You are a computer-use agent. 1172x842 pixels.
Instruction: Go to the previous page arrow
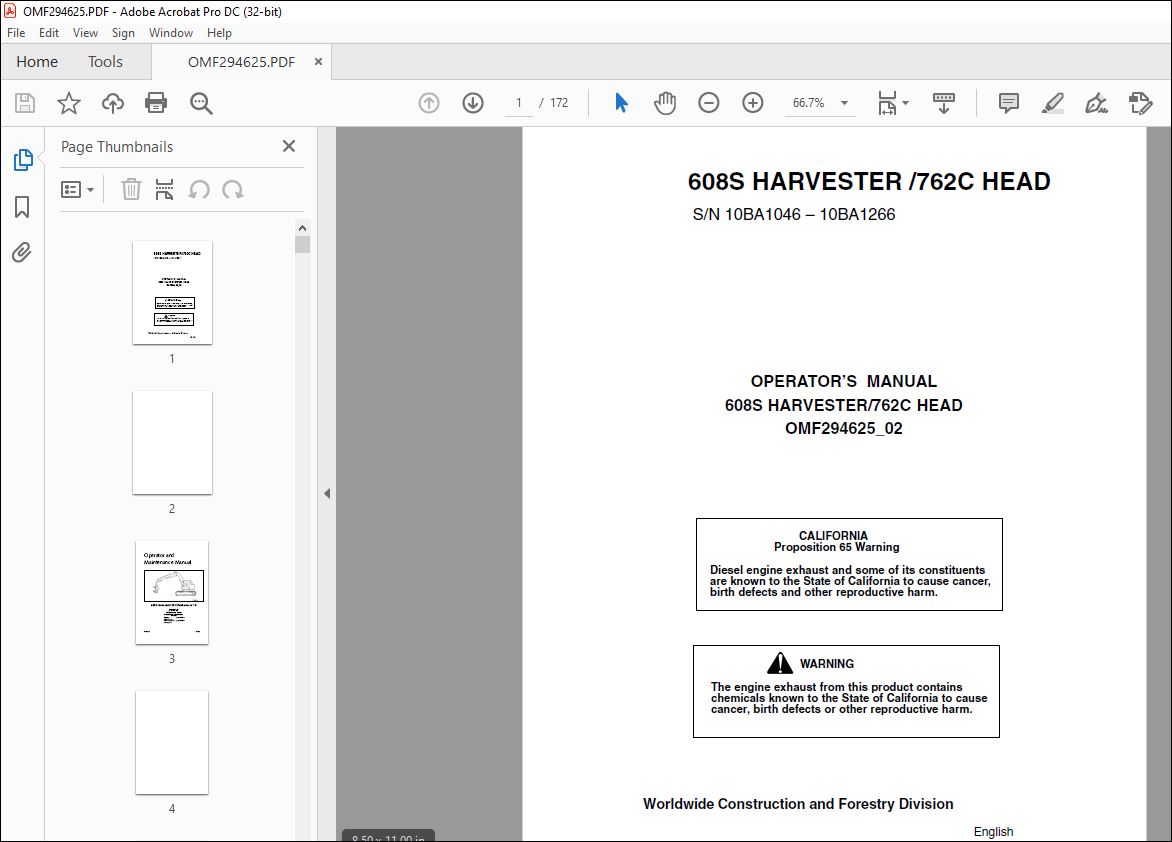click(429, 102)
